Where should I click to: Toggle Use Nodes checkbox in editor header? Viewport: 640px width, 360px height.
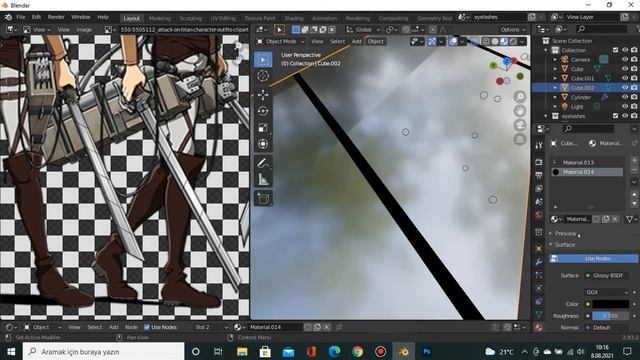(147, 327)
